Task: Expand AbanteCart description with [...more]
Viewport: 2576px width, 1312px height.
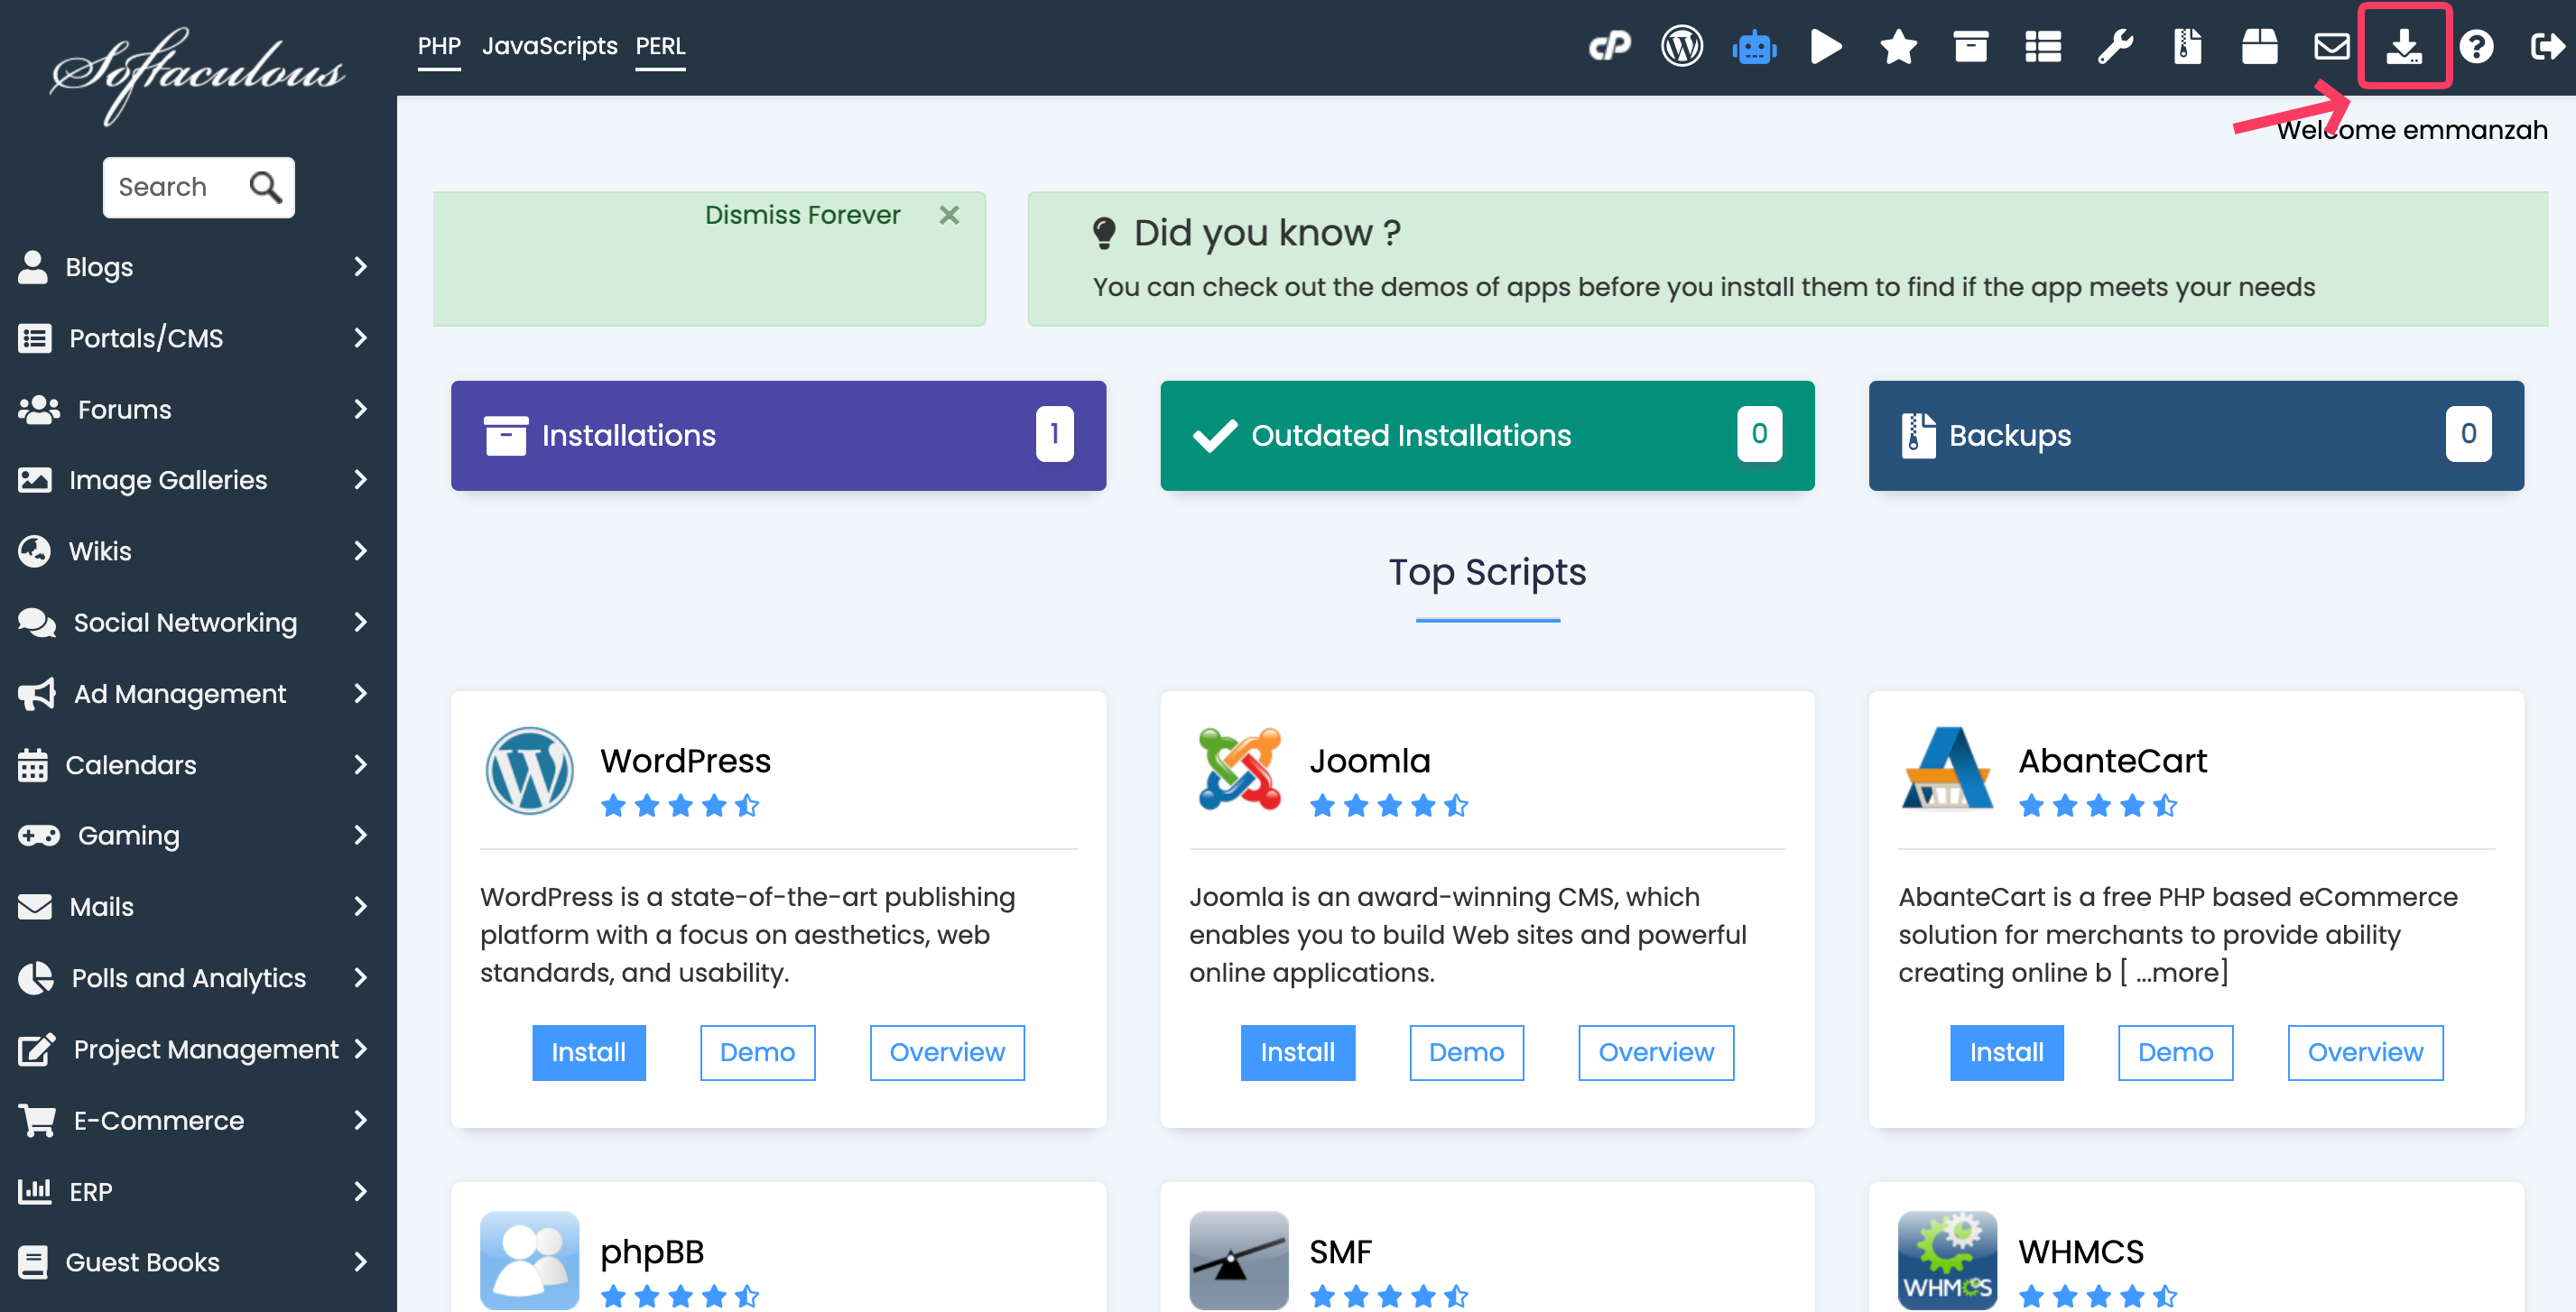Action: tap(2174, 972)
